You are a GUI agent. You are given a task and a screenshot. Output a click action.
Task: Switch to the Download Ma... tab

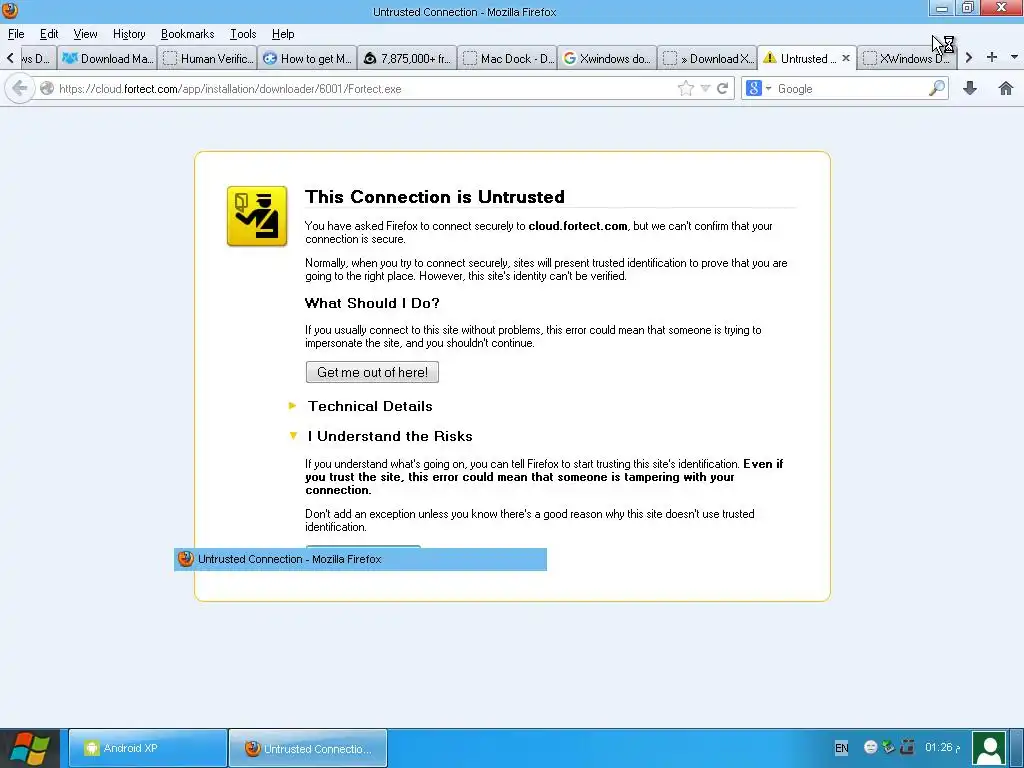(x=108, y=58)
